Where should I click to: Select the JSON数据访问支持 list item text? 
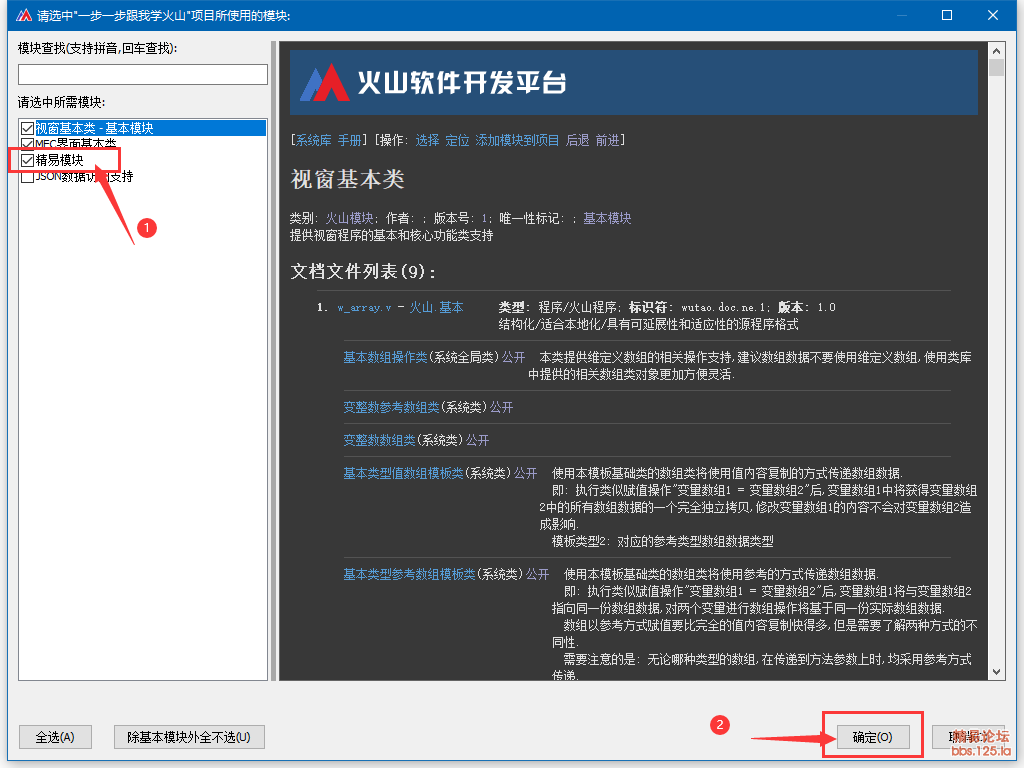pos(84,176)
